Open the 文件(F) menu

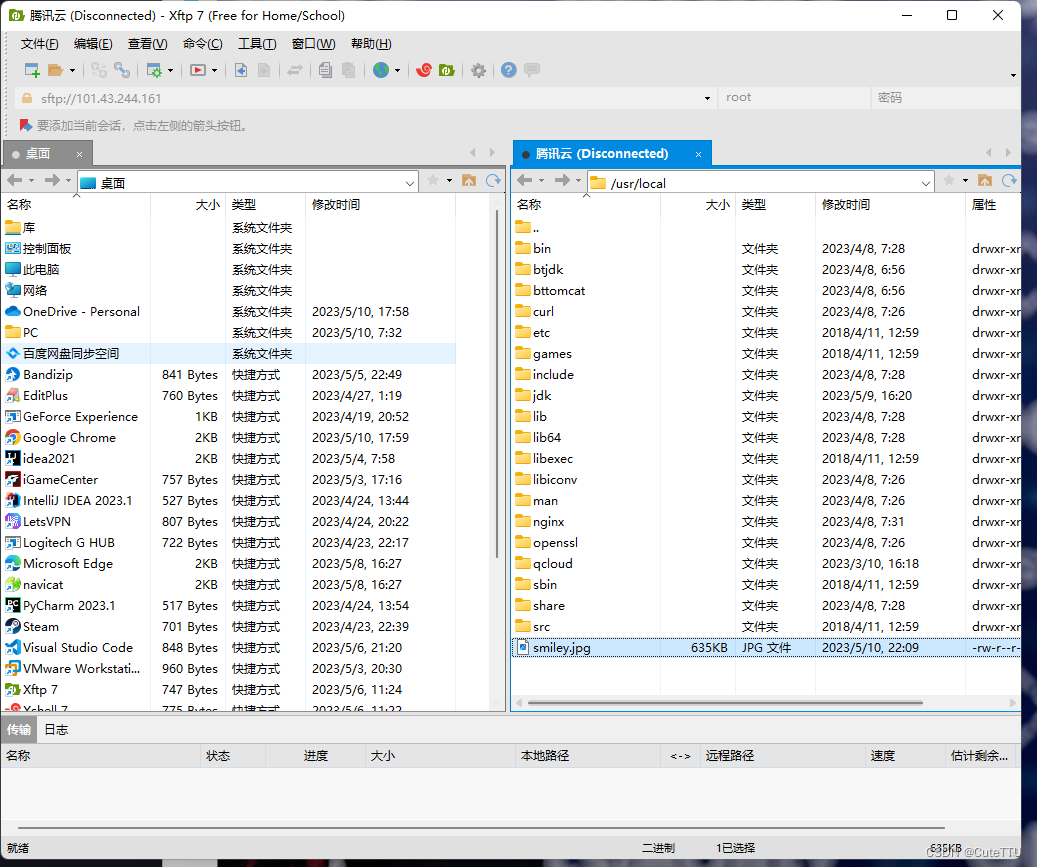(39, 44)
